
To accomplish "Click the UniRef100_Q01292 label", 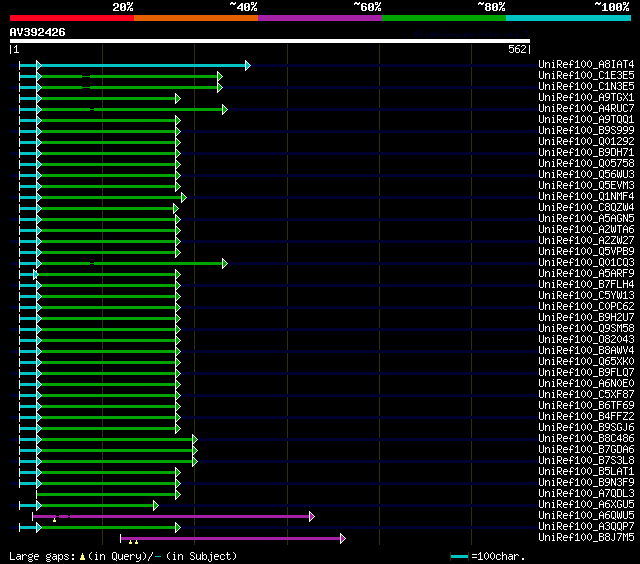I will click(x=586, y=142).
